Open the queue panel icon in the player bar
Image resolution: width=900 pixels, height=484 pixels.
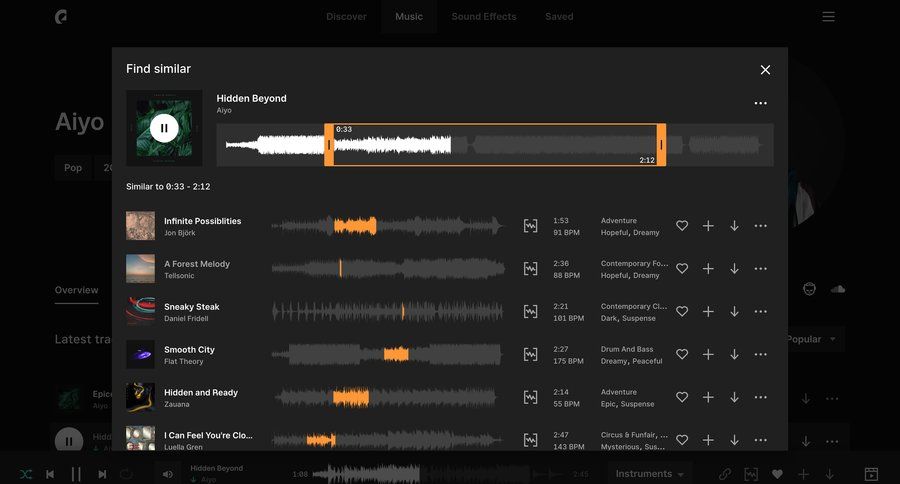coord(871,474)
